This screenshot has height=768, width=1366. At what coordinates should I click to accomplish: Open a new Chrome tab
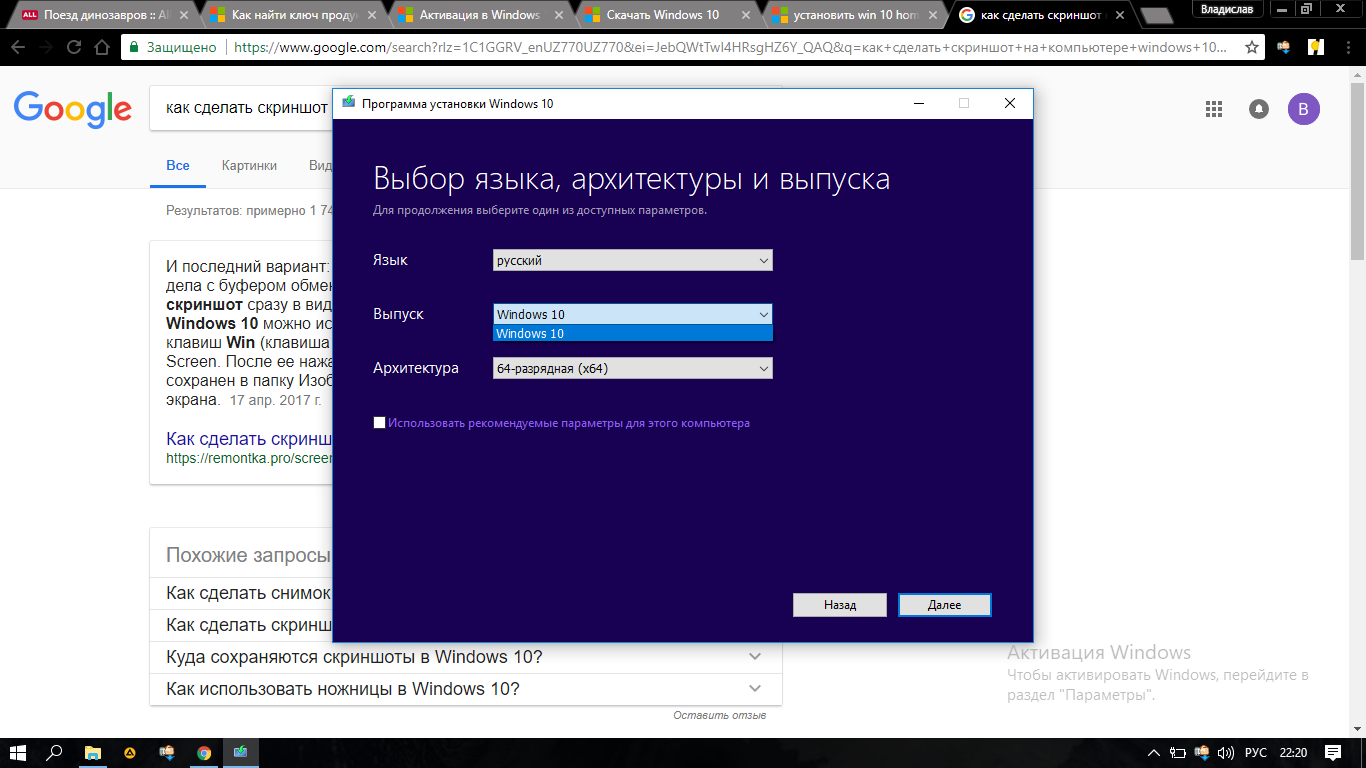pos(1156,17)
